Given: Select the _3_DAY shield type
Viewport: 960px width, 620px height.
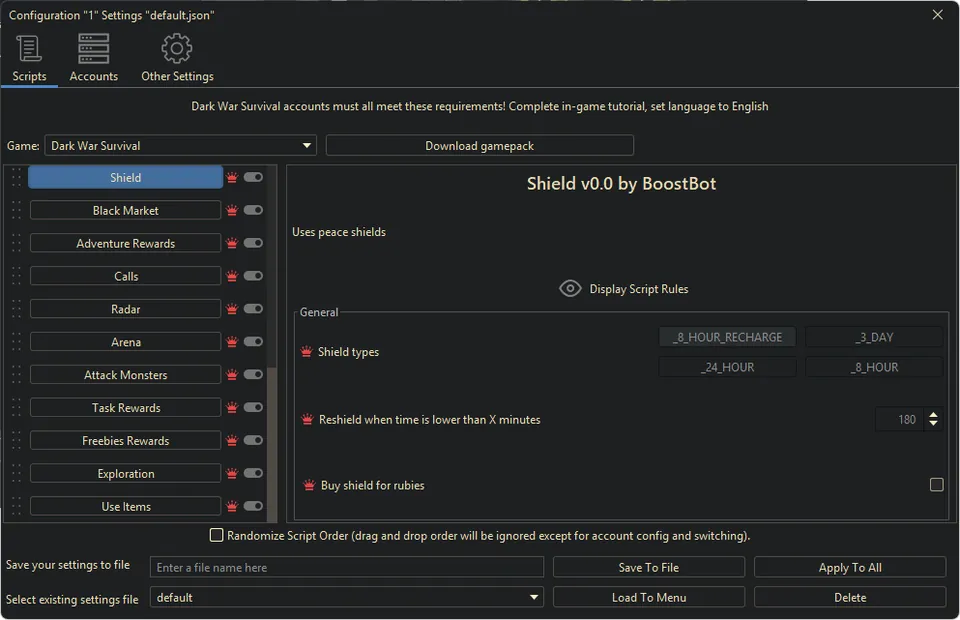Looking at the screenshot, I should click(x=874, y=337).
